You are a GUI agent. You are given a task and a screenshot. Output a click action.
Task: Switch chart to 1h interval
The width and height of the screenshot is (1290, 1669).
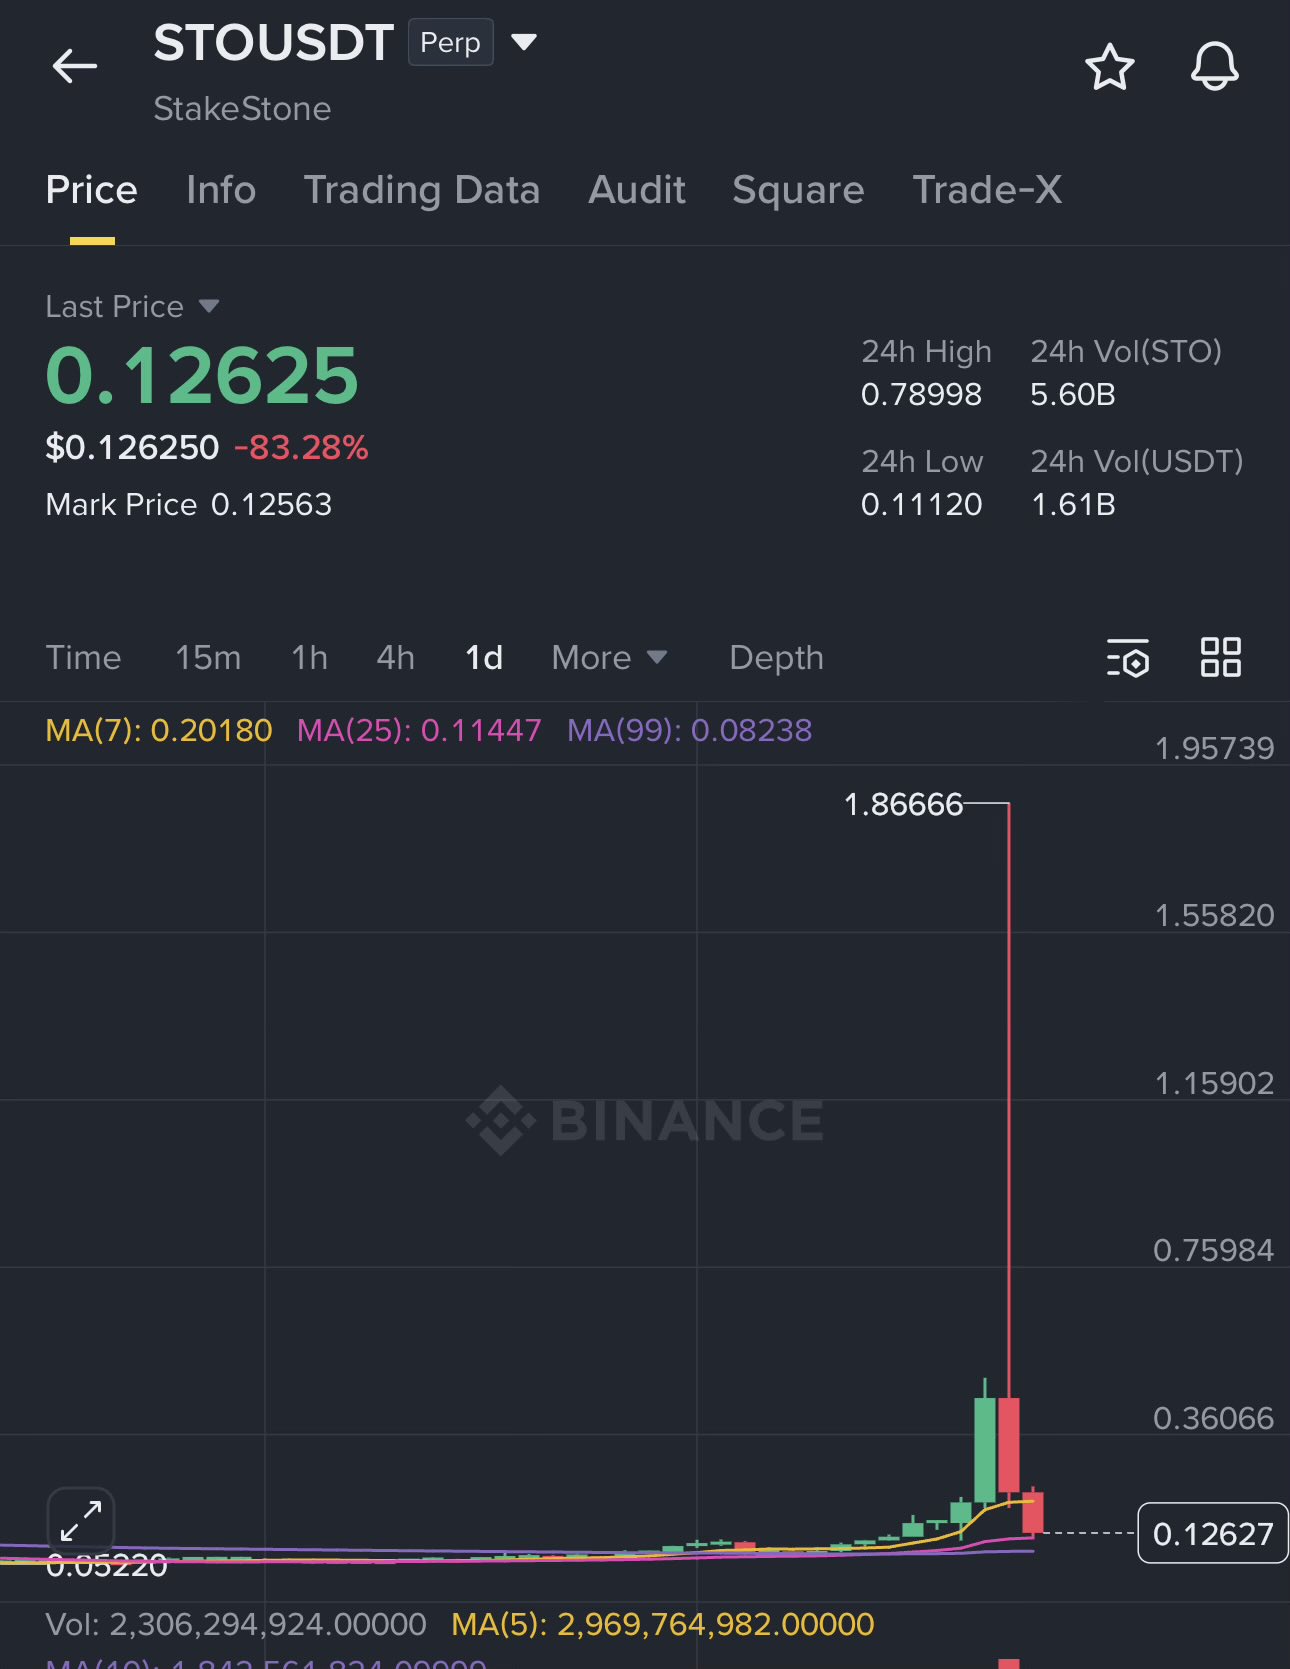309,658
